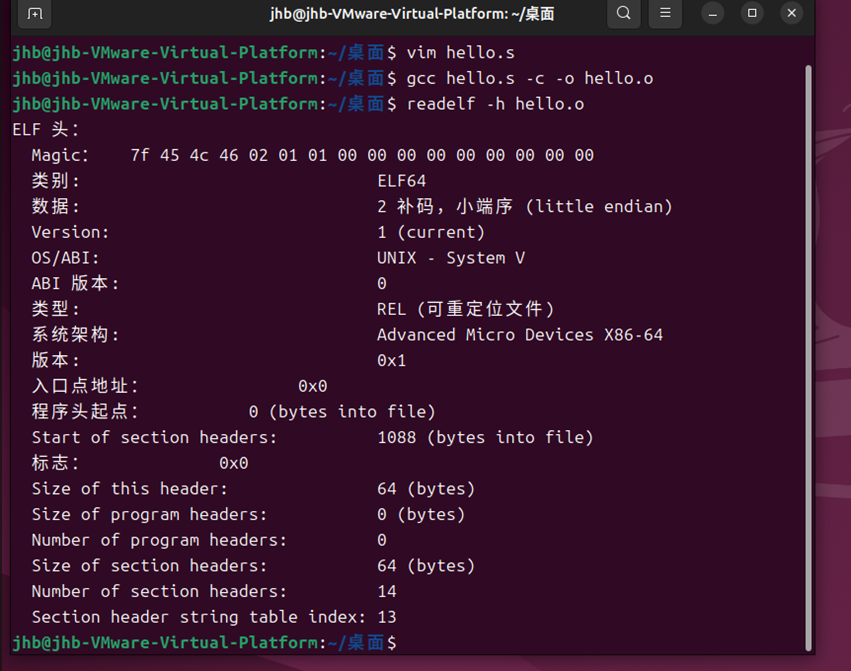The height and width of the screenshot is (671, 851).
Task: Click the '入口点地址:' label
Action: pos(85,386)
